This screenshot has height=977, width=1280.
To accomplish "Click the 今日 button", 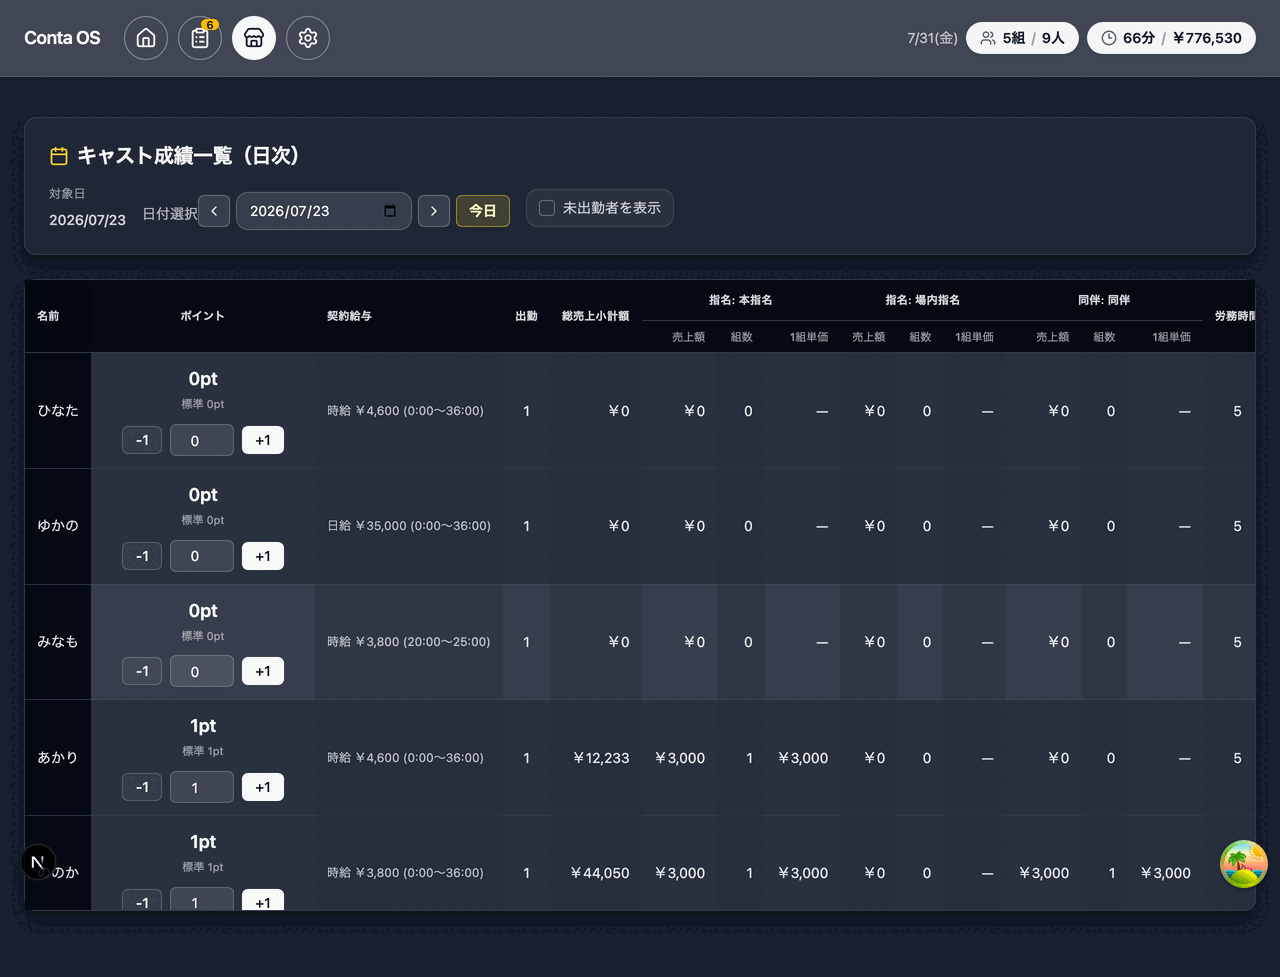I will tap(483, 211).
